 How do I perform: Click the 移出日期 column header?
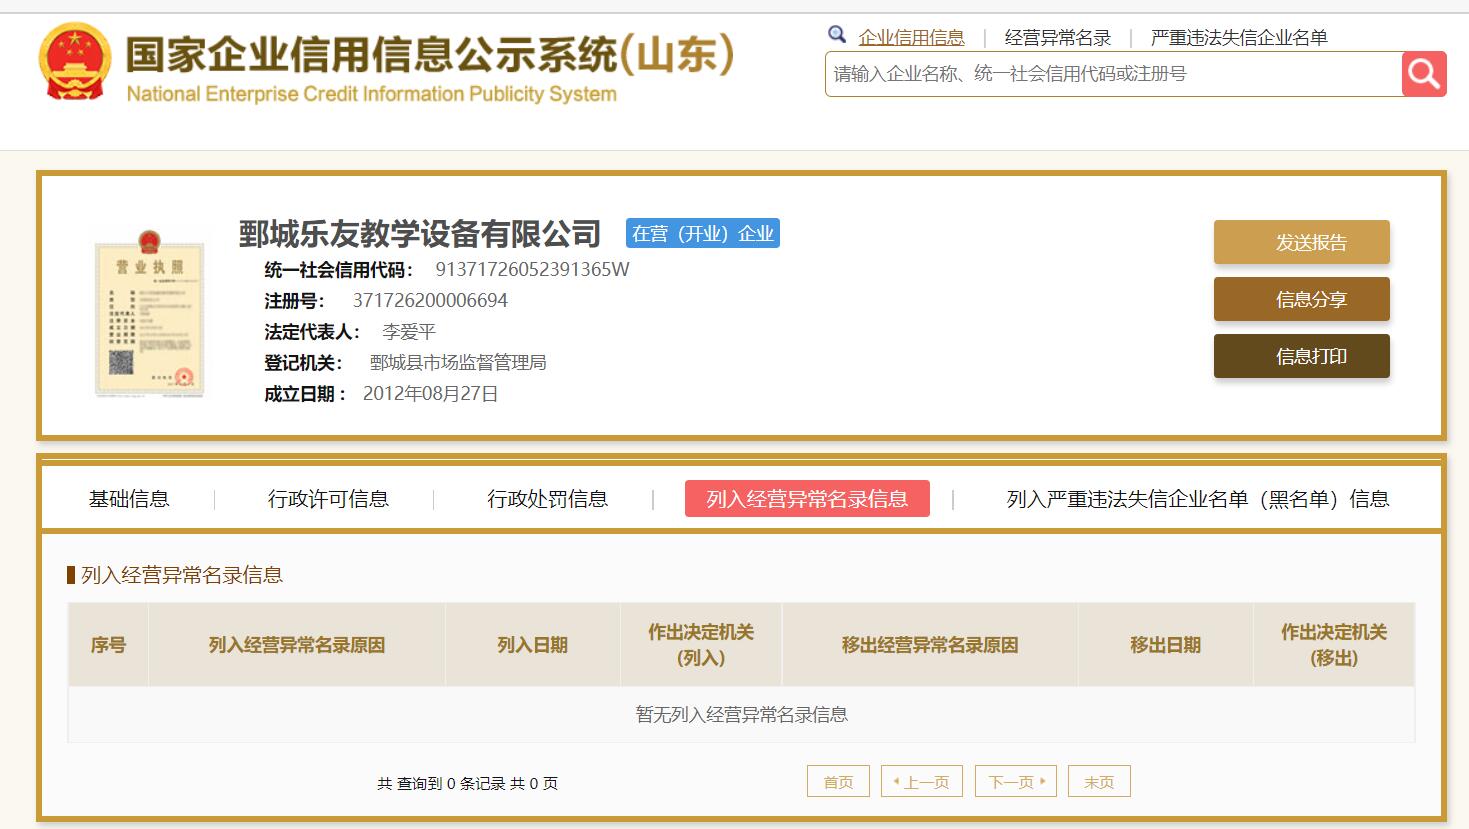pos(1165,645)
